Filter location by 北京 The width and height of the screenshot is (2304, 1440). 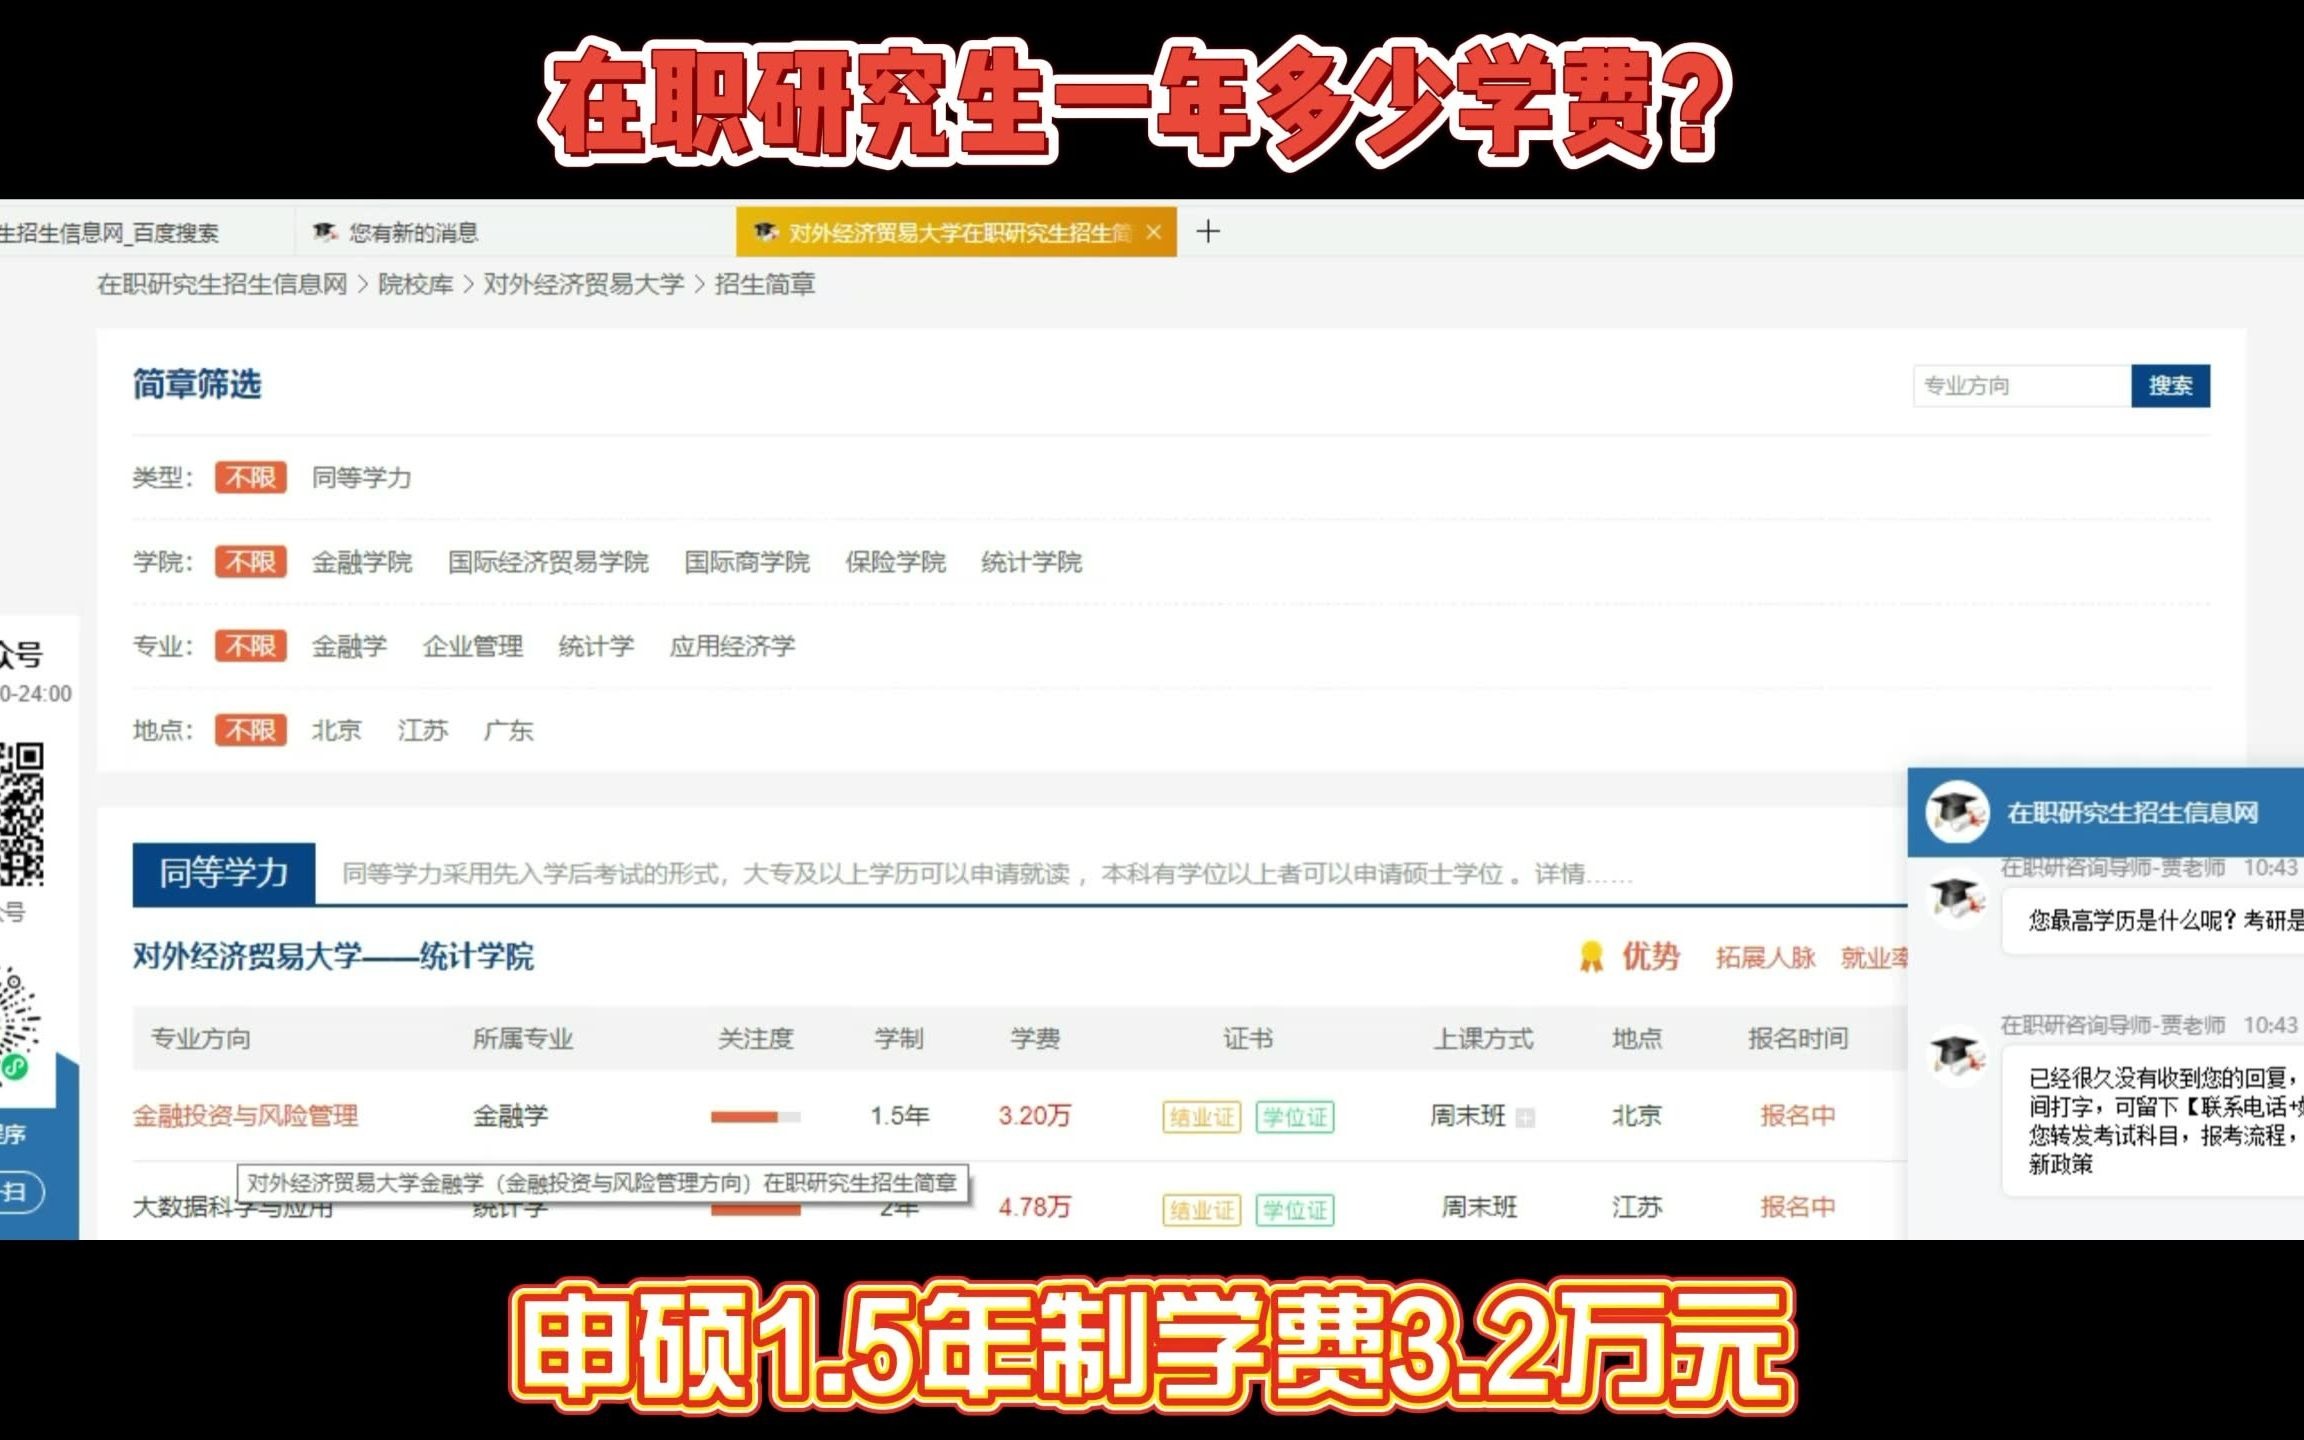tap(337, 730)
